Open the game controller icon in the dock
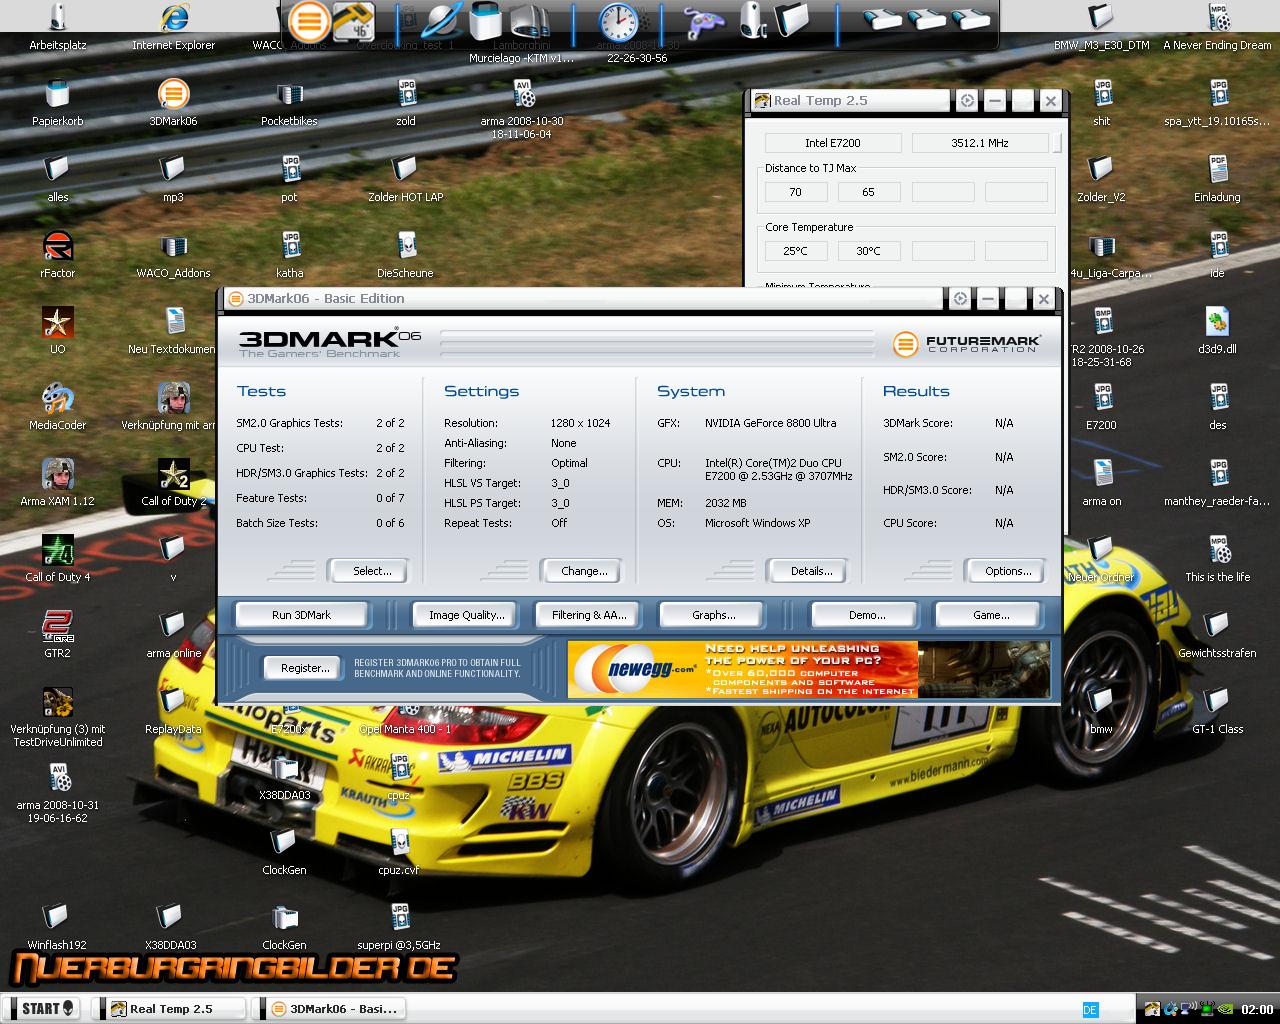The height and width of the screenshot is (1024, 1280). pos(705,21)
